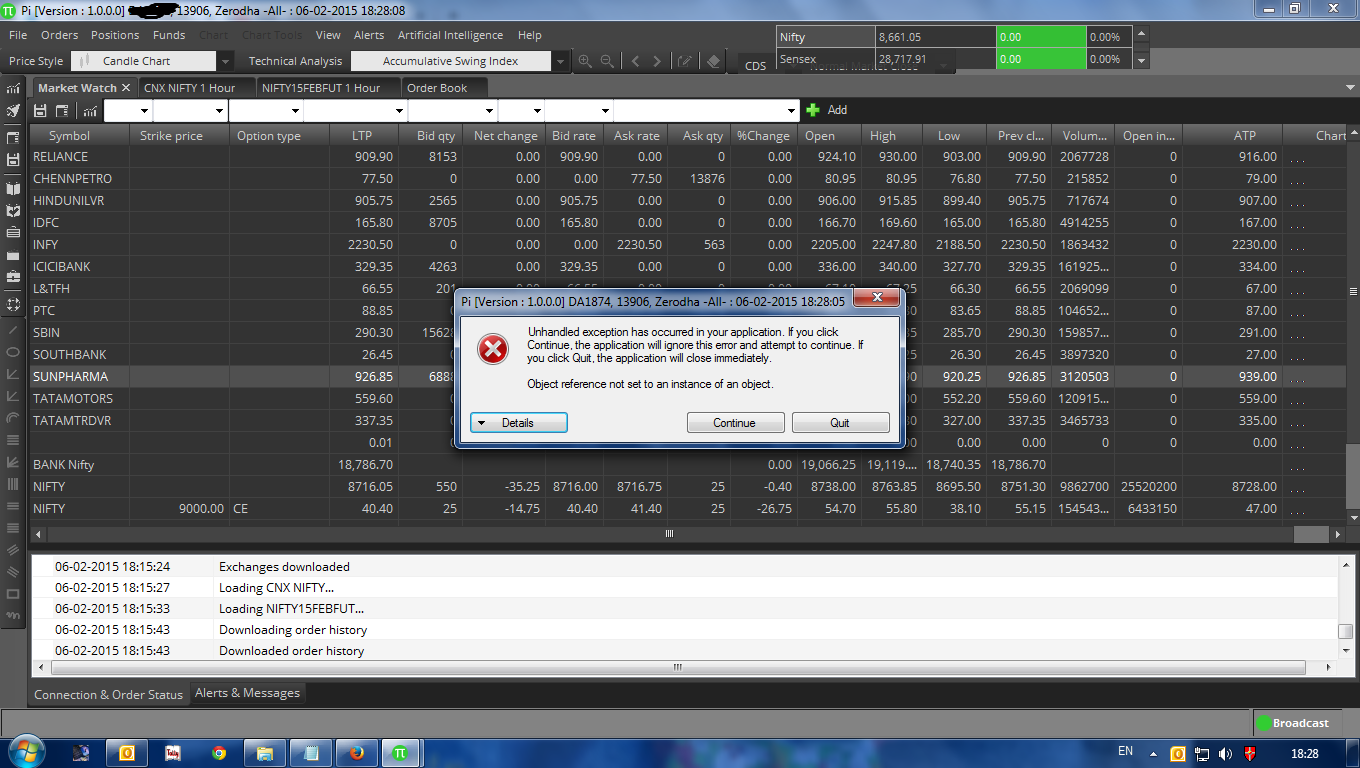Image resolution: width=1360 pixels, height=768 pixels.
Task: Click the zoom in magnifier icon
Action: 585,61
